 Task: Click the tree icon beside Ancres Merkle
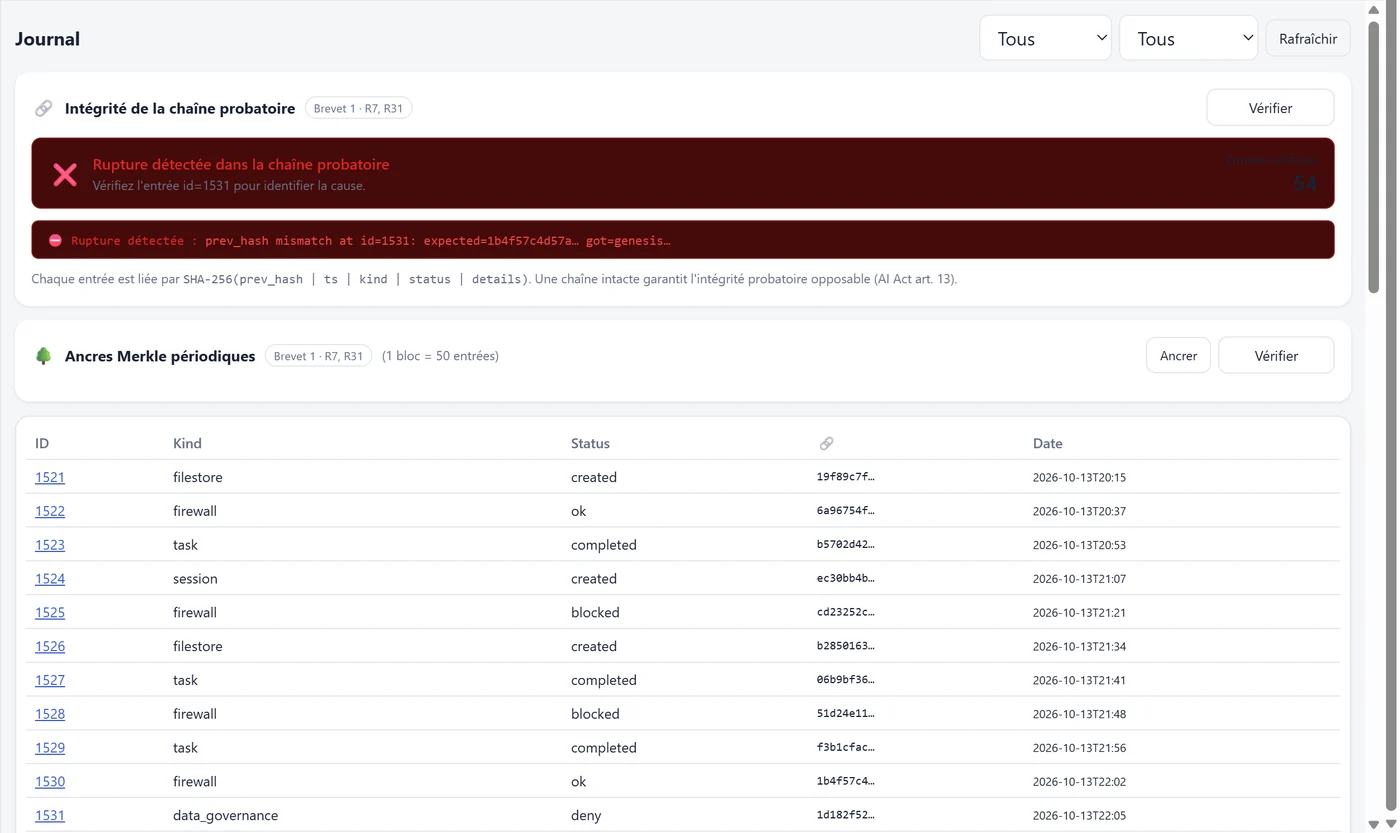click(43, 356)
